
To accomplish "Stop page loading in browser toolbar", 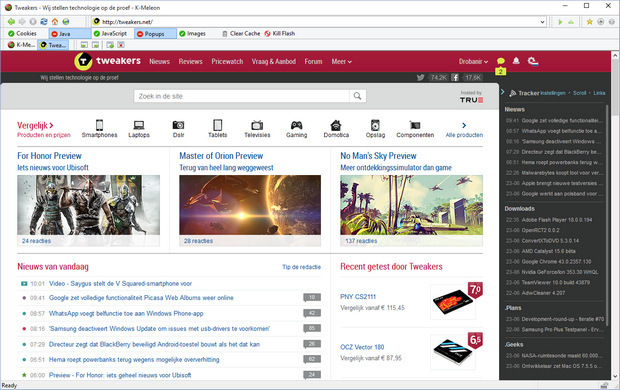I will pyautogui.click(x=33, y=22).
